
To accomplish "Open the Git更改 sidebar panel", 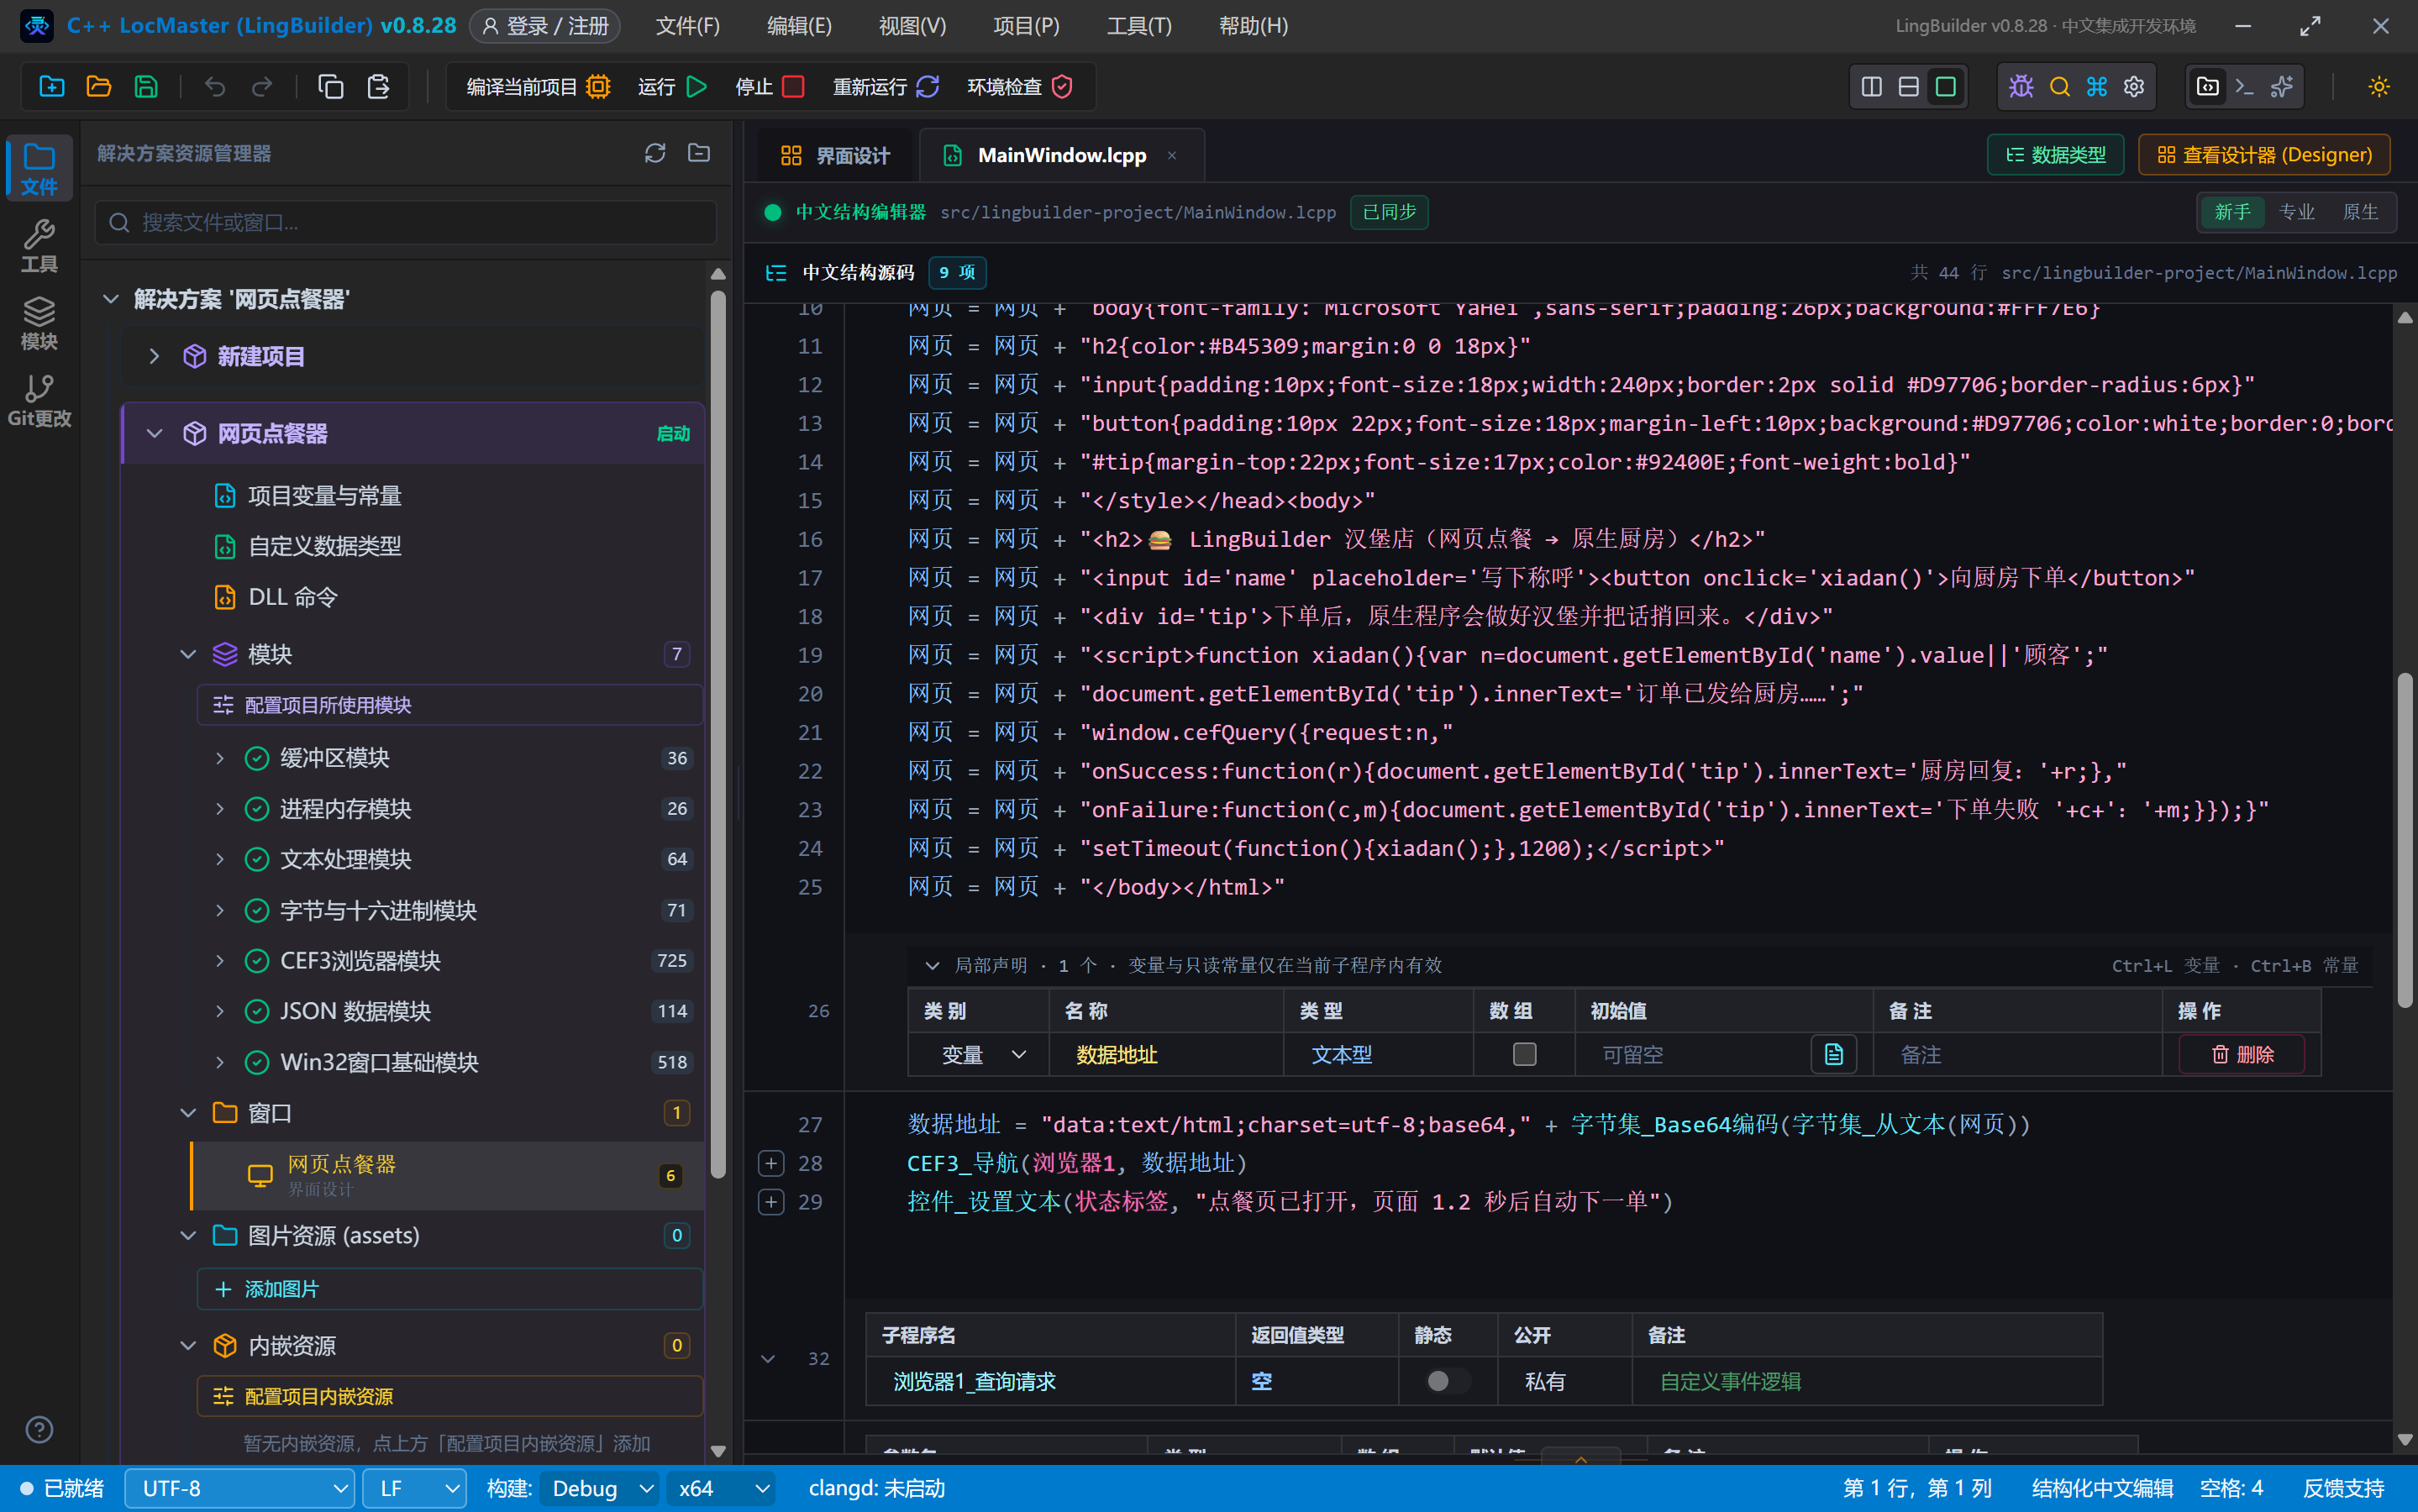I will [x=39, y=400].
